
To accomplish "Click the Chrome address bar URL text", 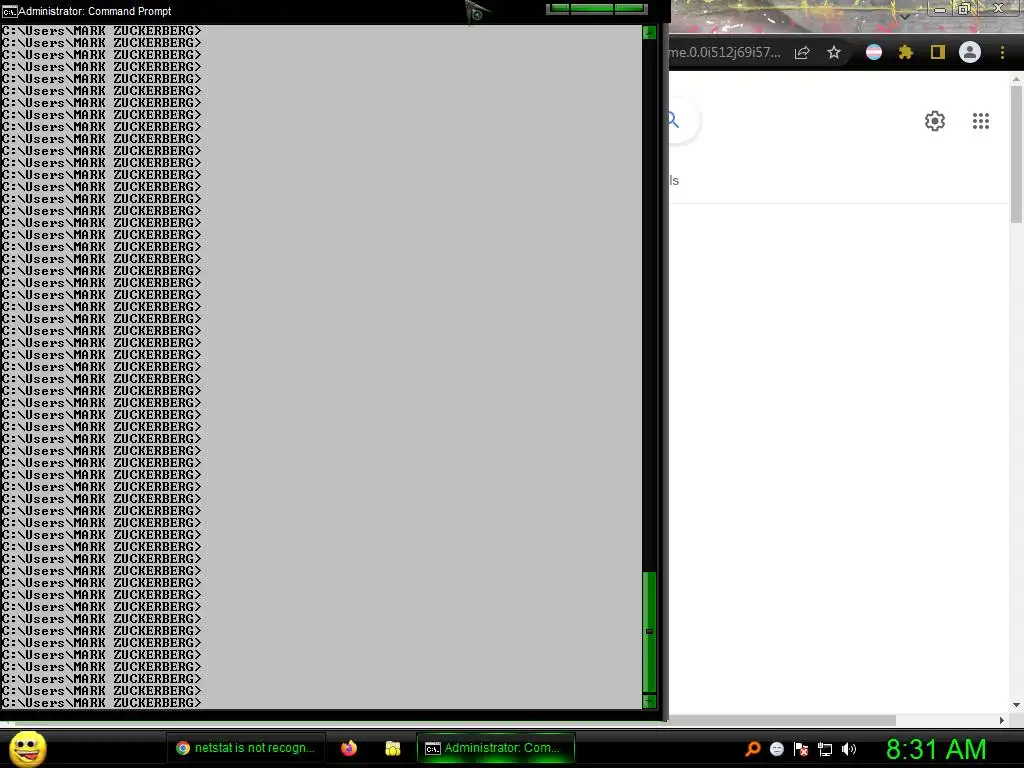I will pyautogui.click(x=725, y=53).
